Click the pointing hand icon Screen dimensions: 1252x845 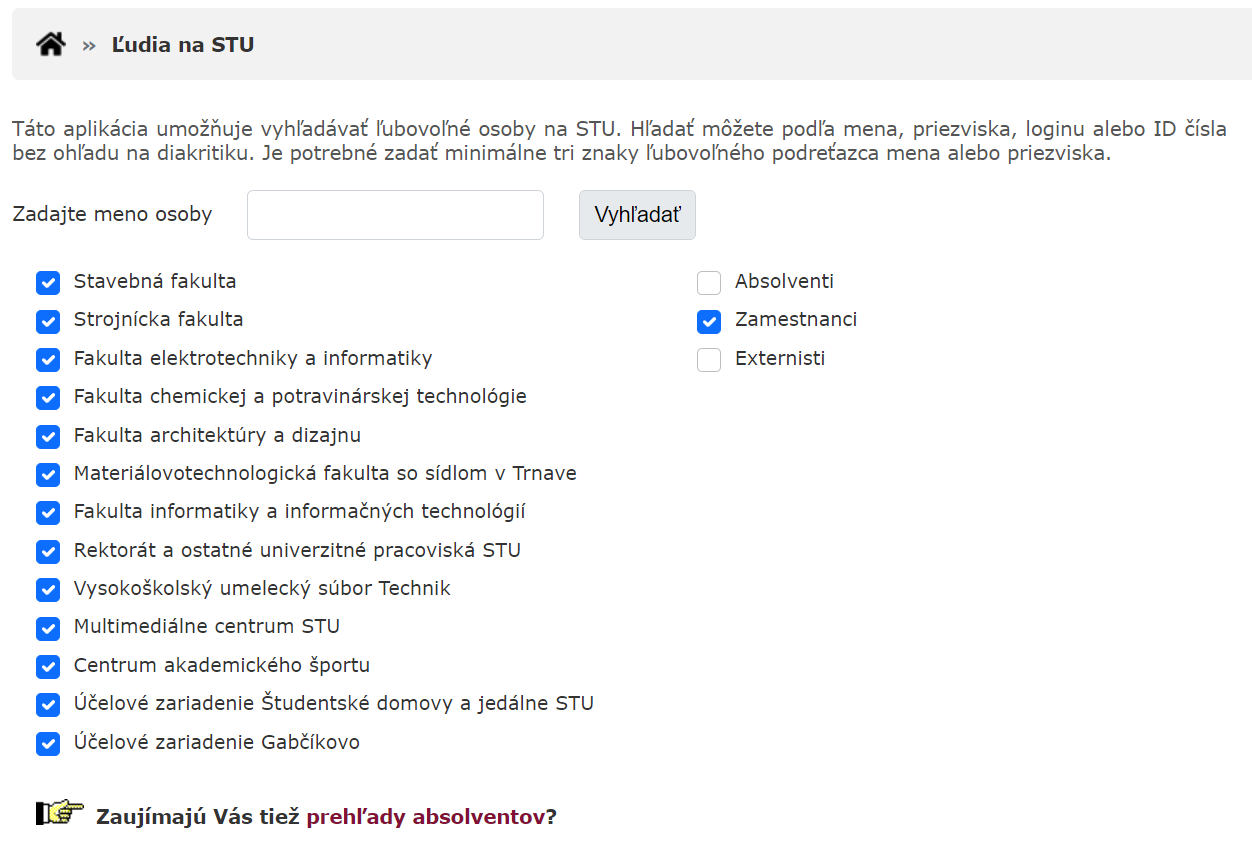pyautogui.click(x=60, y=813)
